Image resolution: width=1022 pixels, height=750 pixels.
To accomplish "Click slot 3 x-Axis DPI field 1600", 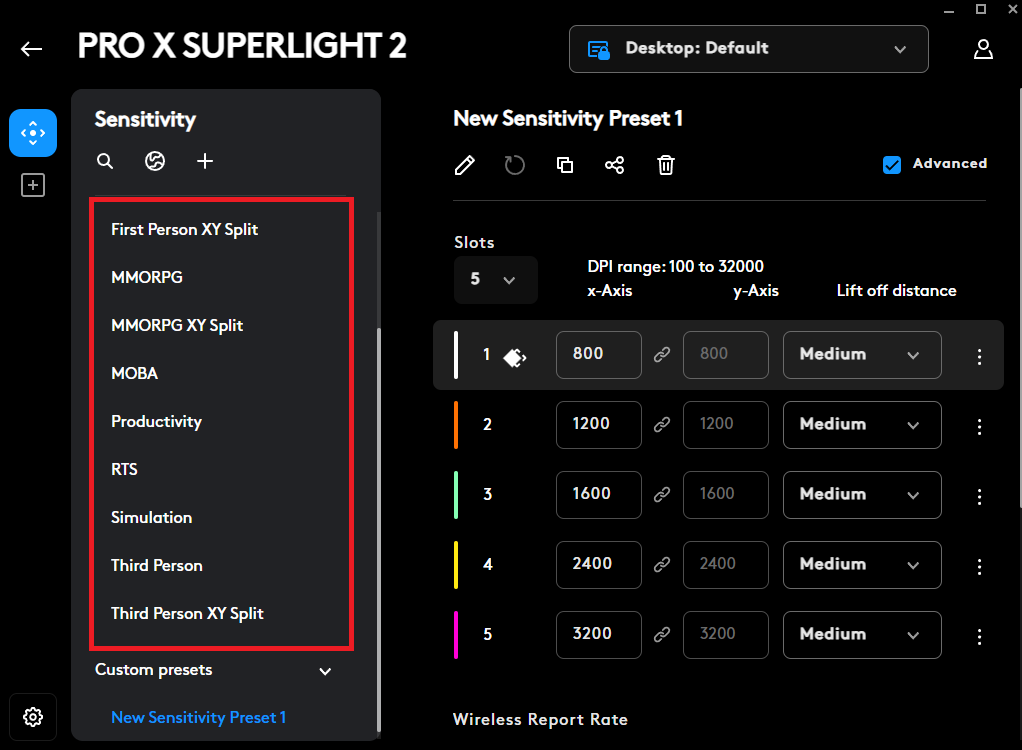I will coord(598,495).
